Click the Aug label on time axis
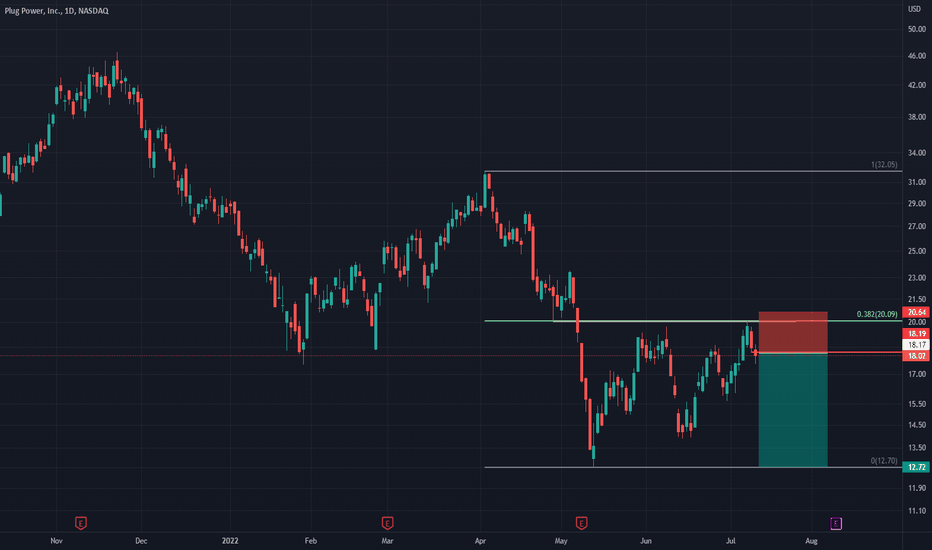932x550 pixels. click(811, 540)
